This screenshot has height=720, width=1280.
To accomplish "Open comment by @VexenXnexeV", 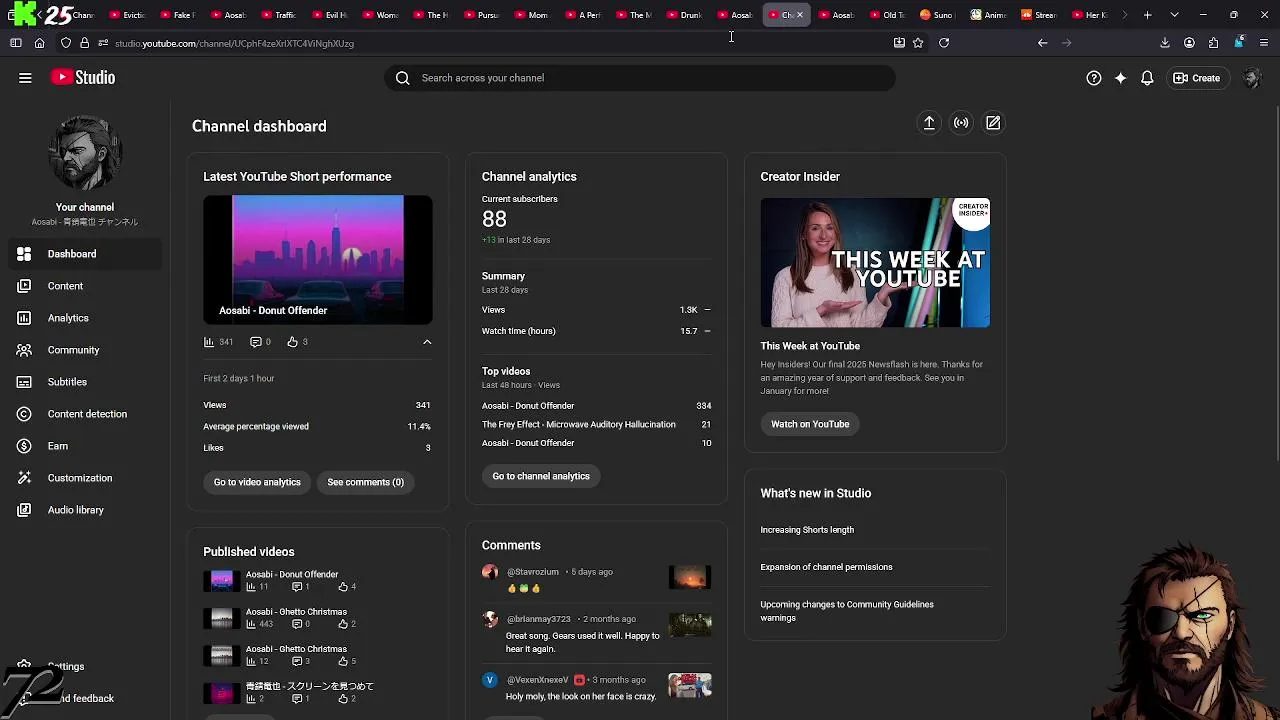I will click(x=596, y=688).
